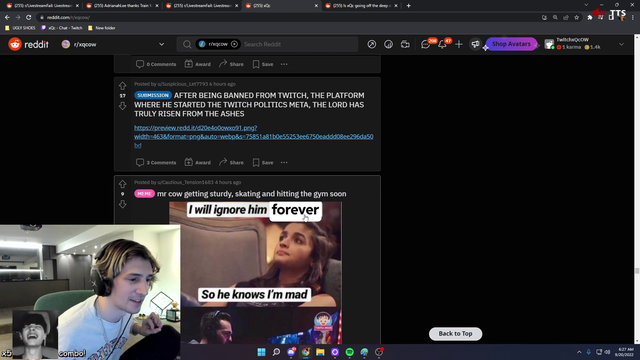Open the Popular arrow icon in header
The image size is (640, 360).
pos(371,44)
